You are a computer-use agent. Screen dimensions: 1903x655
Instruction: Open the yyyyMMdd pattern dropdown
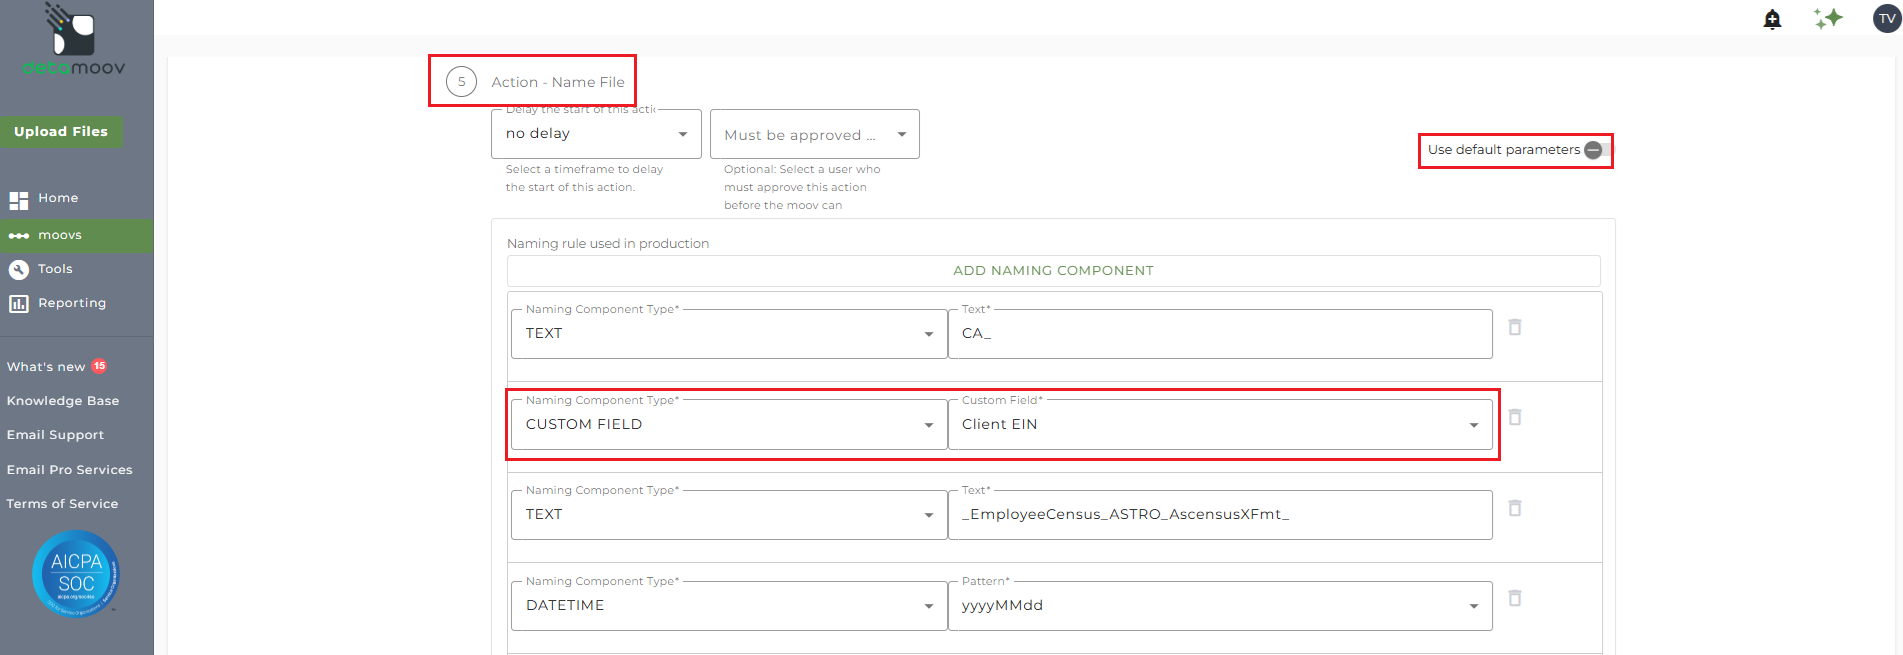[x=1219, y=606]
